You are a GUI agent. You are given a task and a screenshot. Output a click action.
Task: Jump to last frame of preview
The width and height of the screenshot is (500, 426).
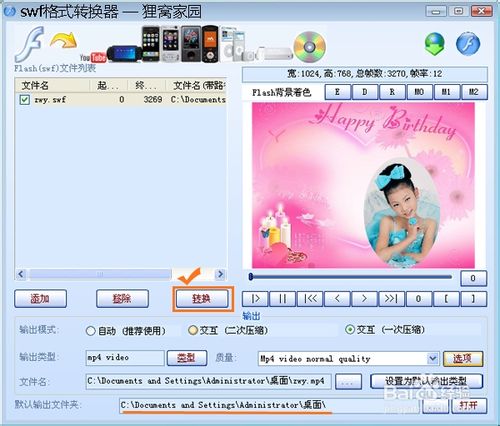pos(392,299)
